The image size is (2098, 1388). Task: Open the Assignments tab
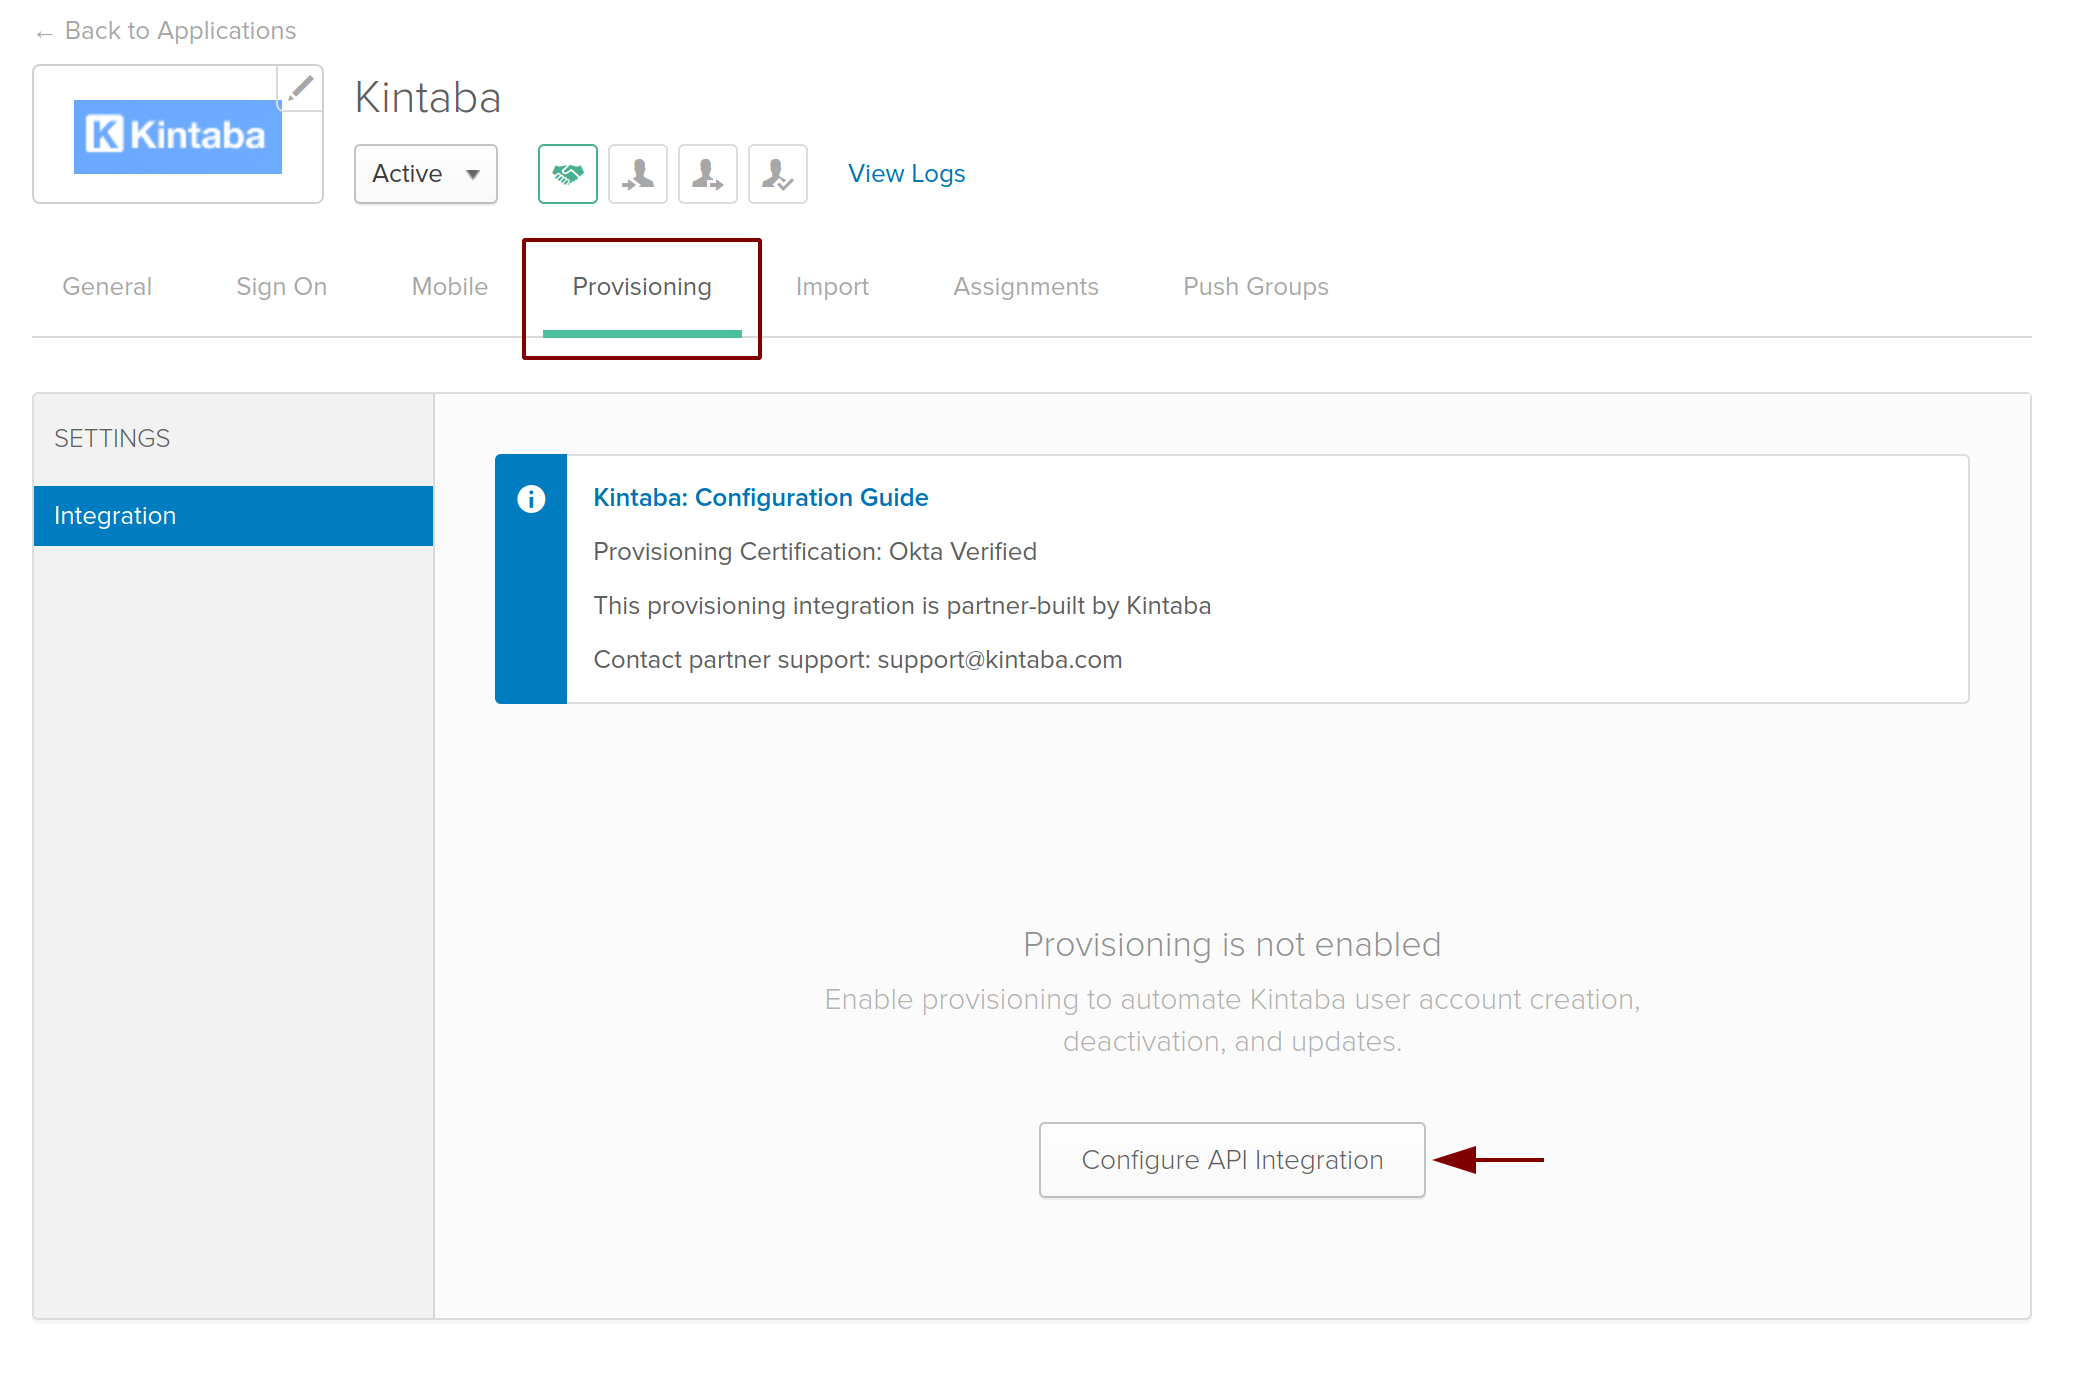click(1025, 287)
